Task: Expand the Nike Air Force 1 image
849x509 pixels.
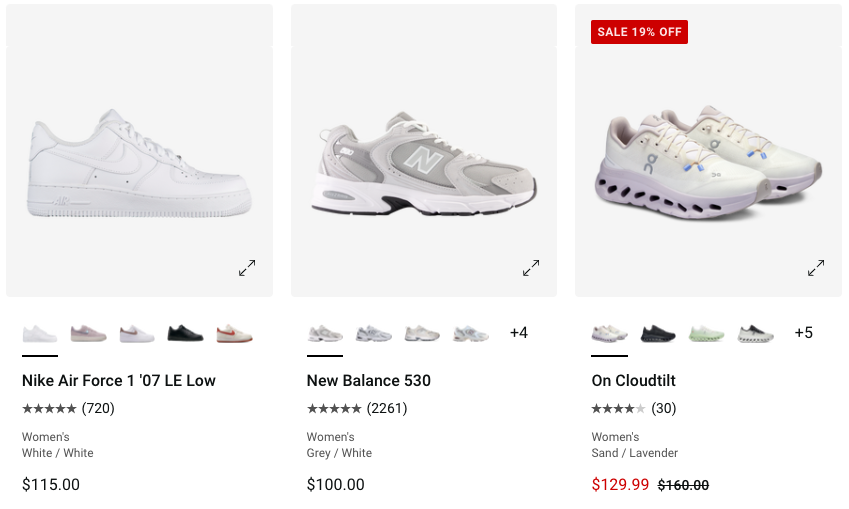Action: pos(247,268)
